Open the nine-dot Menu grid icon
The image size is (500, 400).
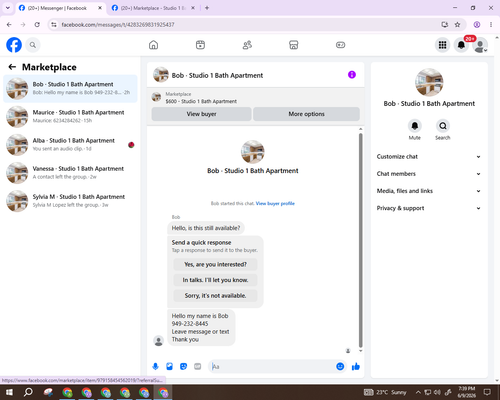click(x=442, y=45)
